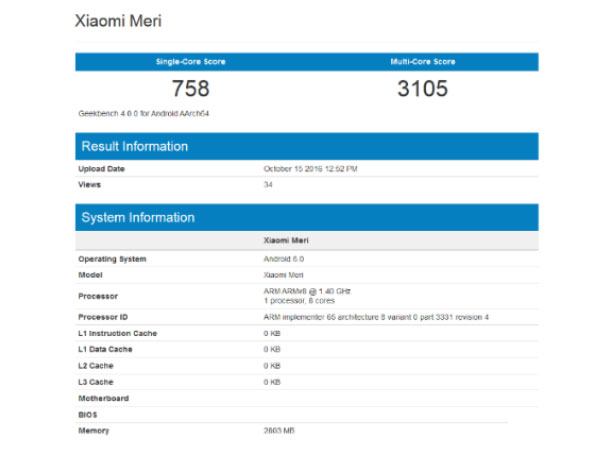Click the Operating System label
600x450 pixels.
coord(112,259)
